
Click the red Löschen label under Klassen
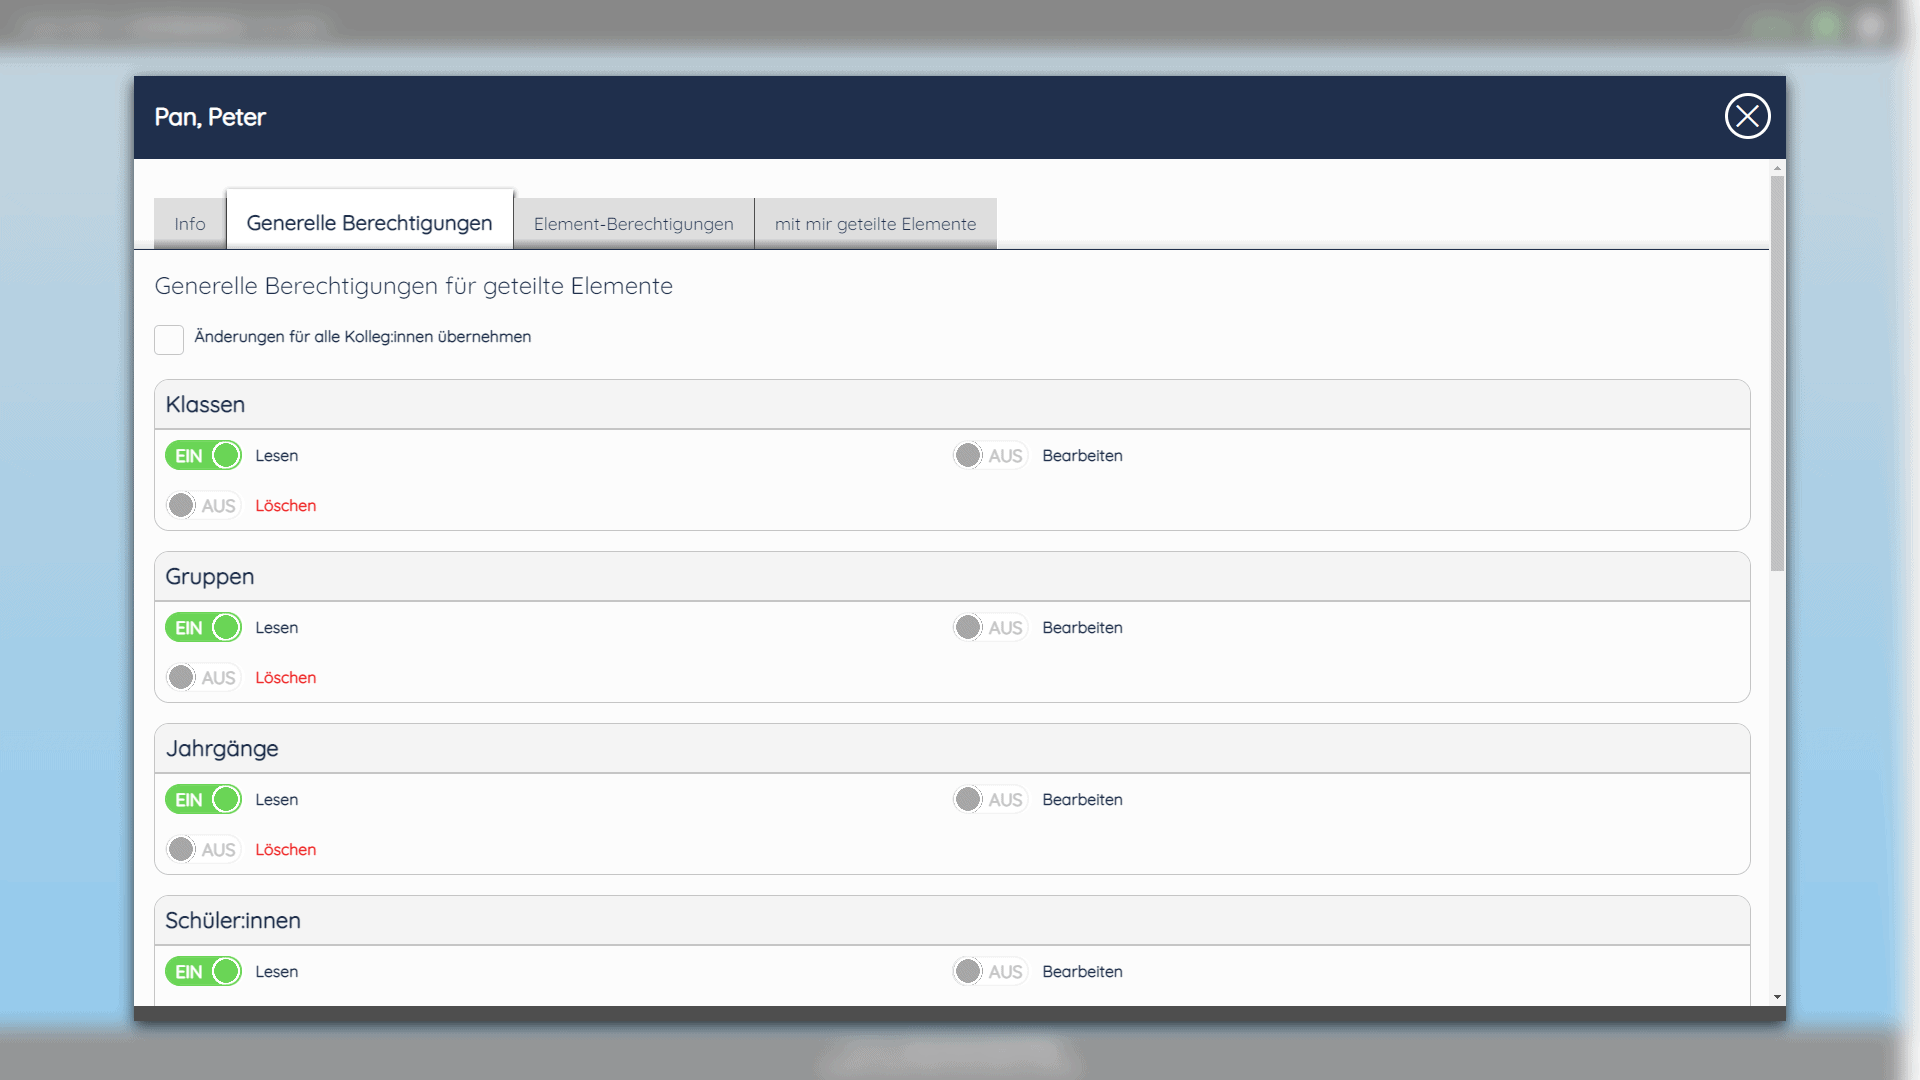(285, 506)
